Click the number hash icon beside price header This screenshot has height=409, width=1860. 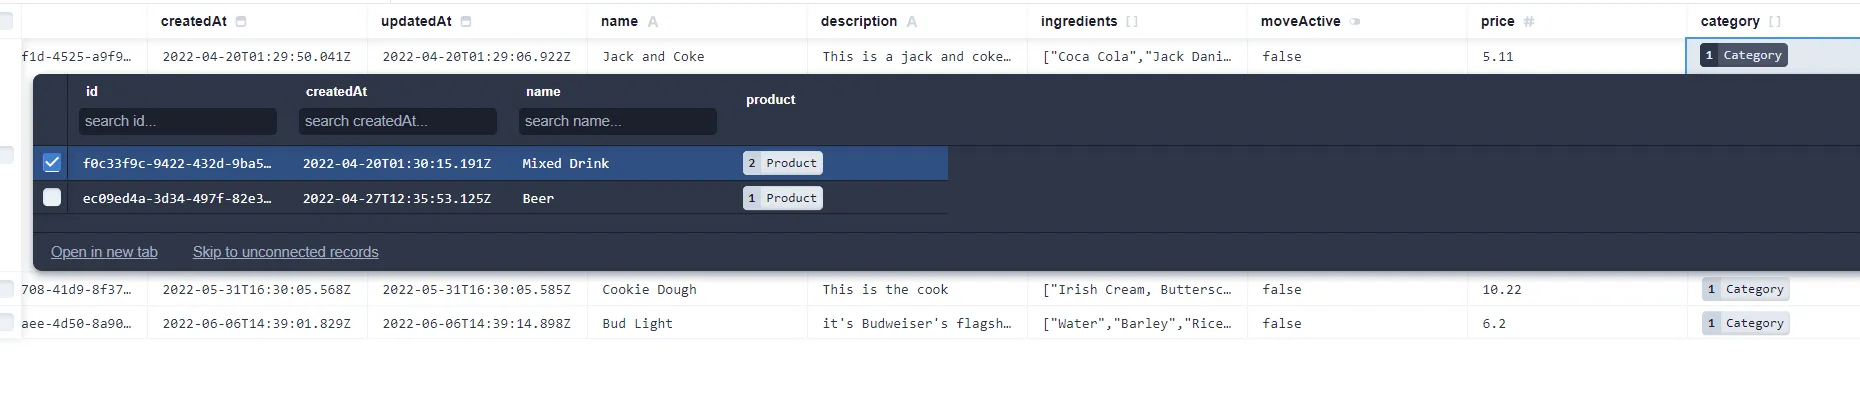(x=1529, y=21)
